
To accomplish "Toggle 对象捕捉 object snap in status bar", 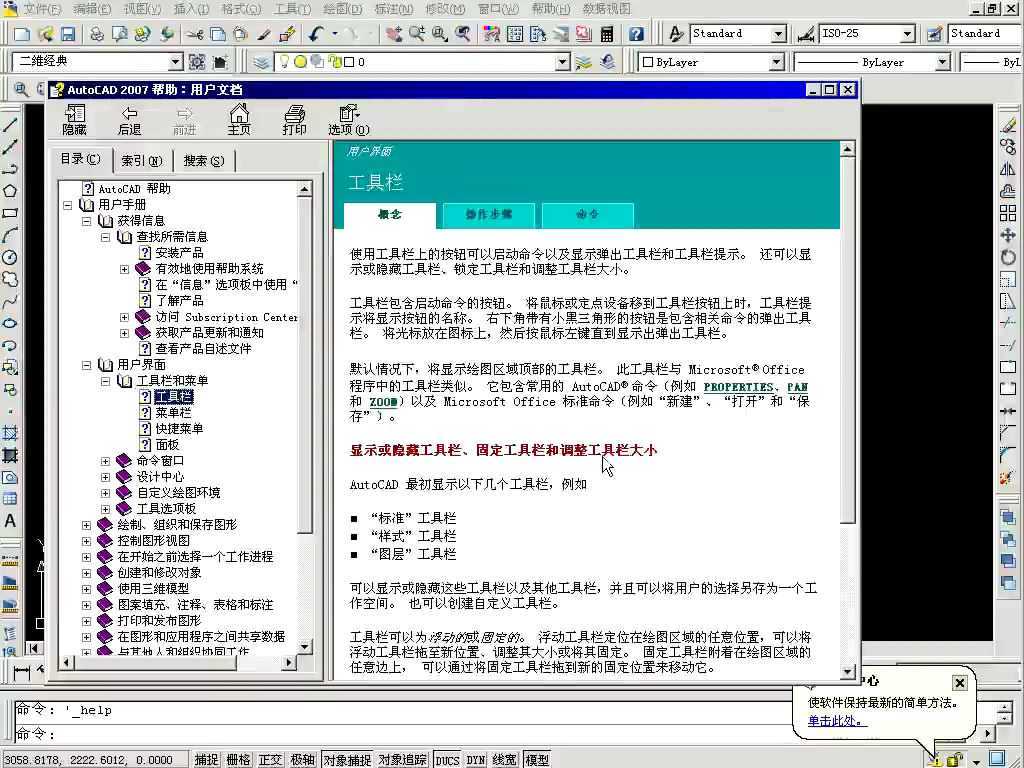I will pyautogui.click(x=347, y=760).
